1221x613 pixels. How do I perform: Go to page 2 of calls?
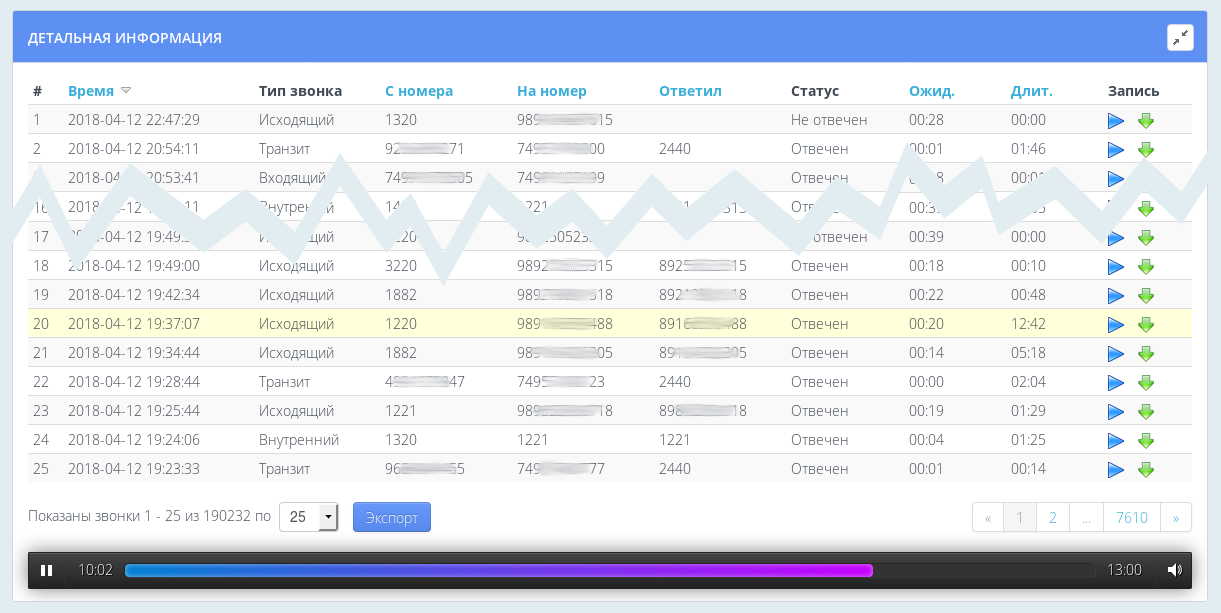point(1052,517)
